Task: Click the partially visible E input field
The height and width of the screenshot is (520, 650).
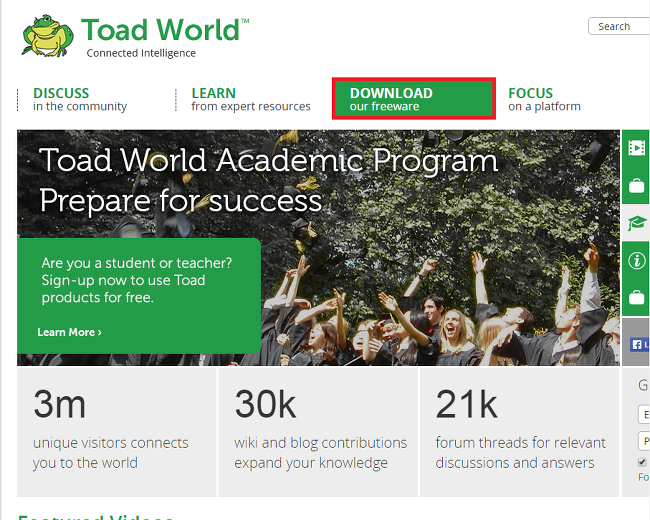Action: (644, 414)
